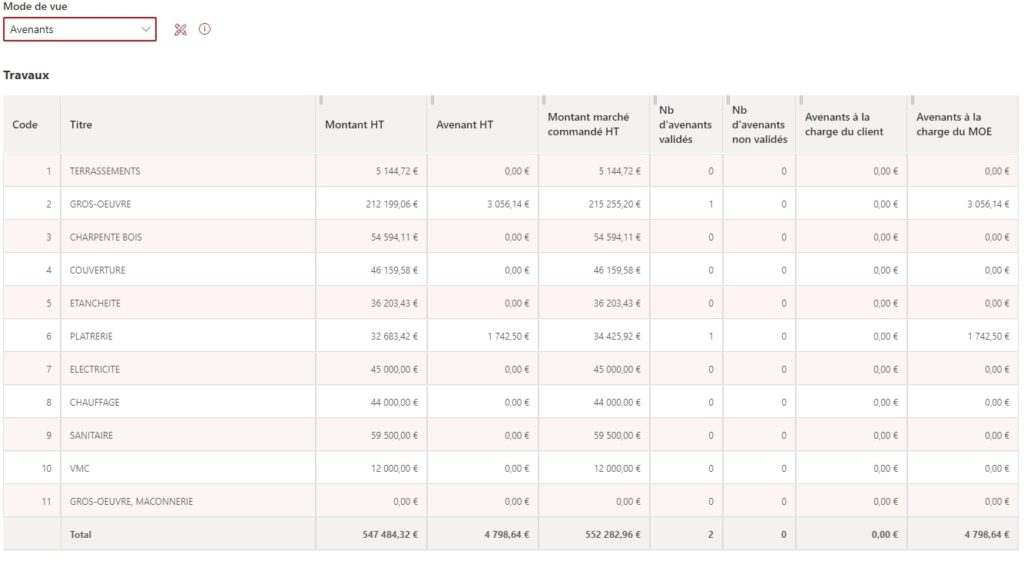Click the Avenant HT column header
The width and height of the screenshot is (1024, 564).
click(464, 125)
